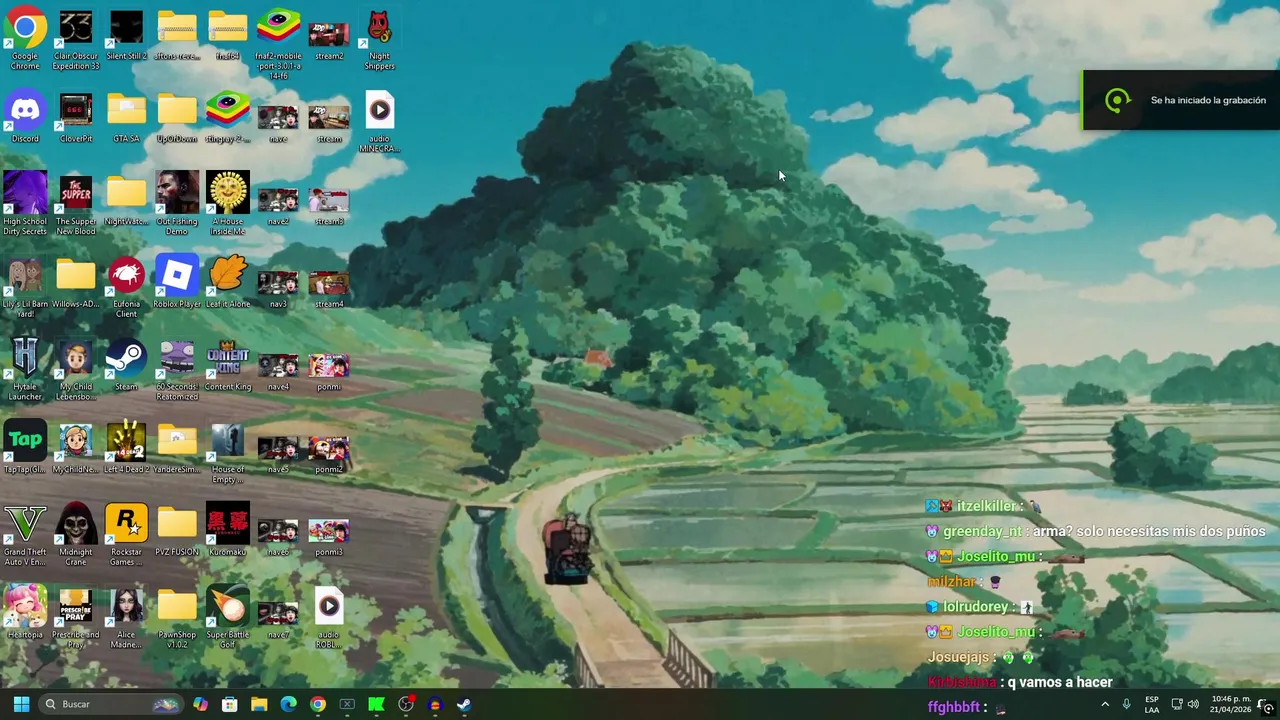Select the TapTap desktop shortcut
The image size is (1280, 720).
pos(25,448)
